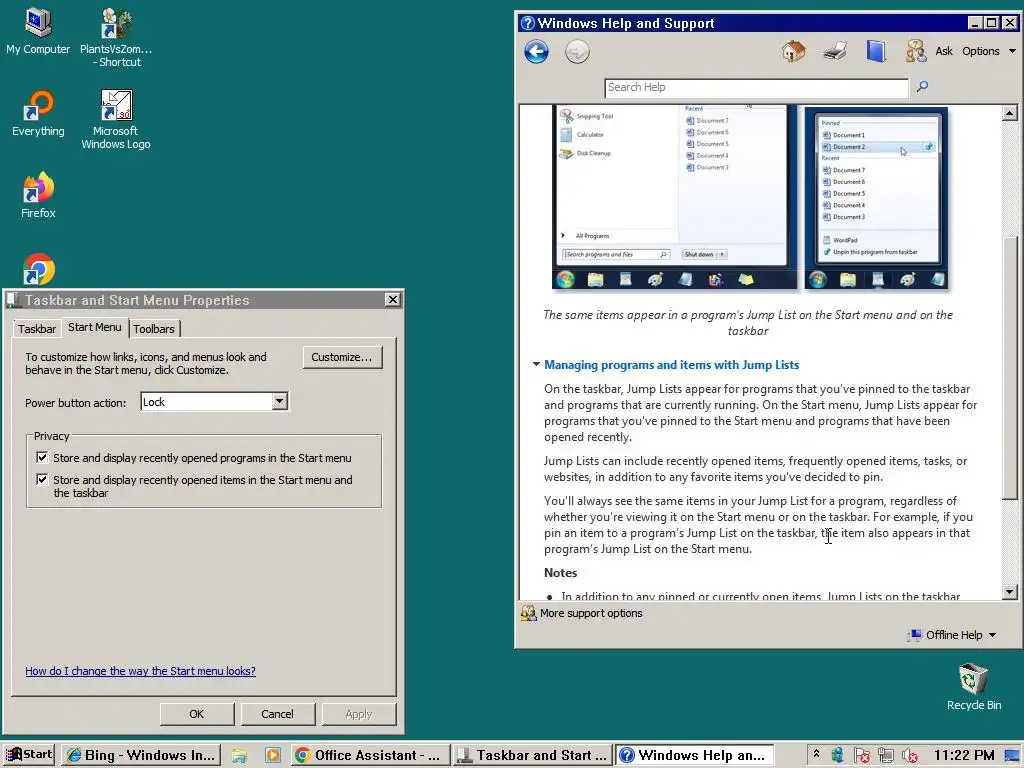The height and width of the screenshot is (768, 1024).
Task: Click the muted volume tray icon
Action: pos(910,756)
